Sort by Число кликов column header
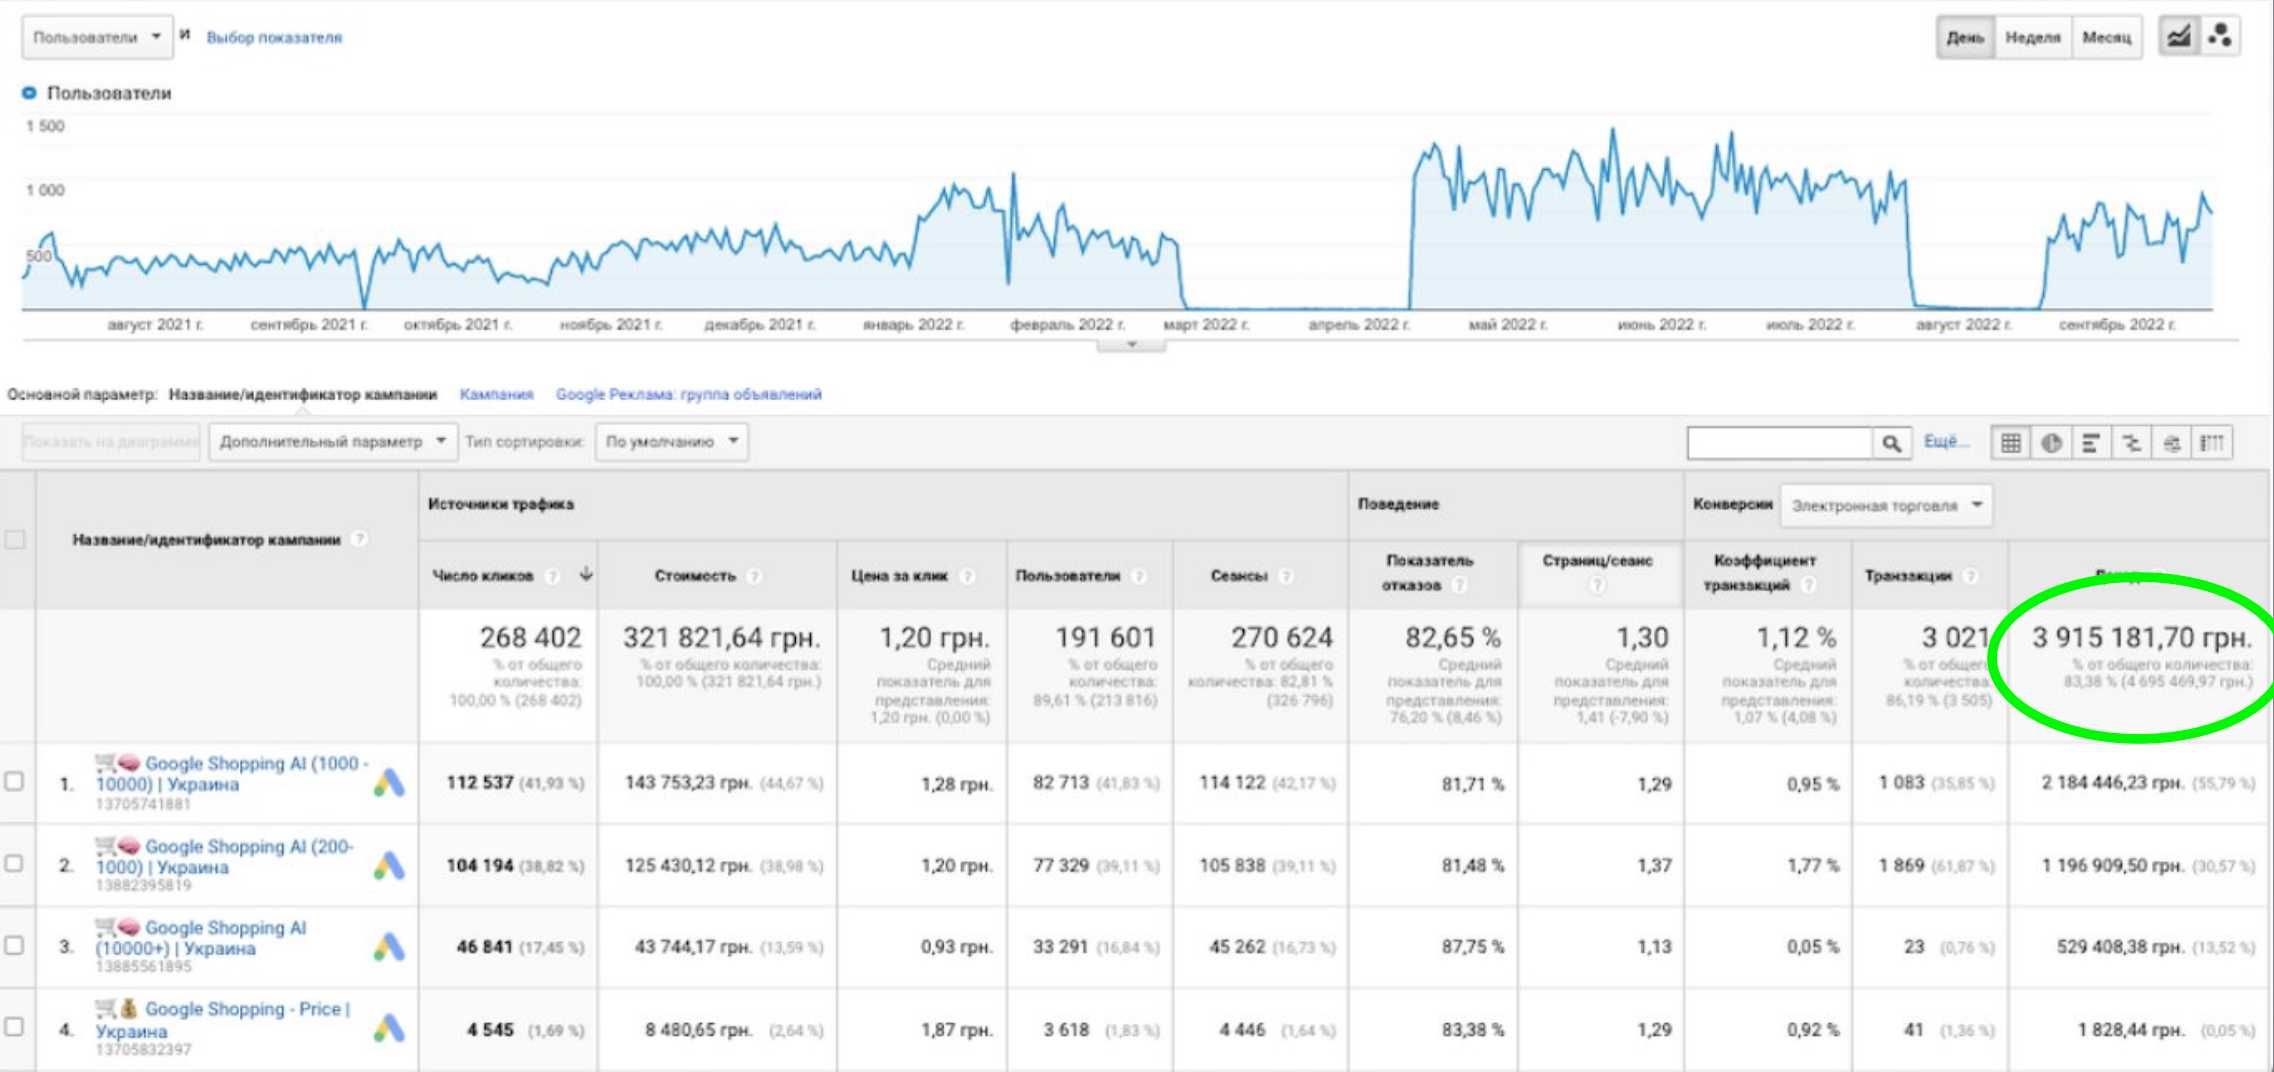This screenshot has height=1072, width=2274. (x=483, y=576)
